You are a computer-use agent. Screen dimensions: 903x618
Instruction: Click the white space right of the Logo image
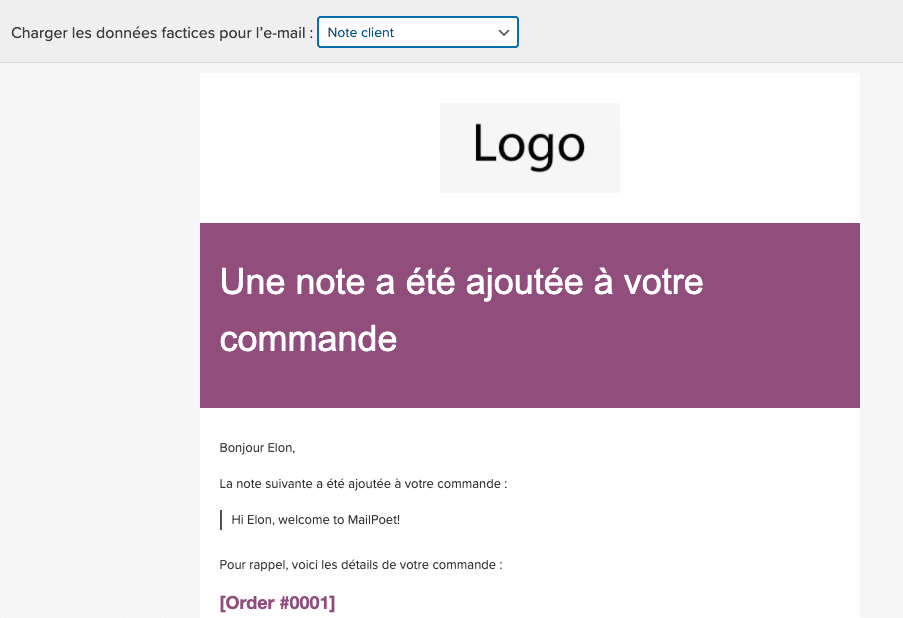(x=740, y=147)
